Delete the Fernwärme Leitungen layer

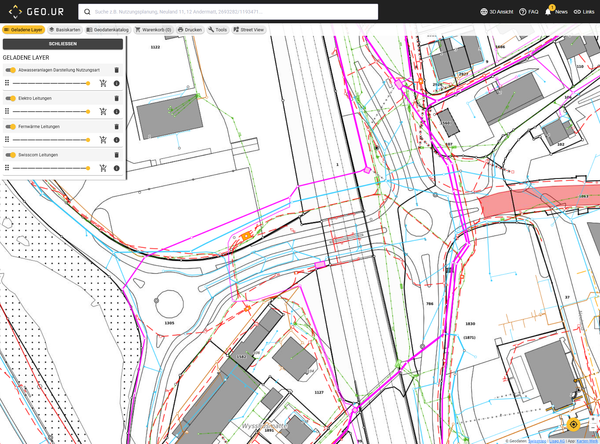117,127
